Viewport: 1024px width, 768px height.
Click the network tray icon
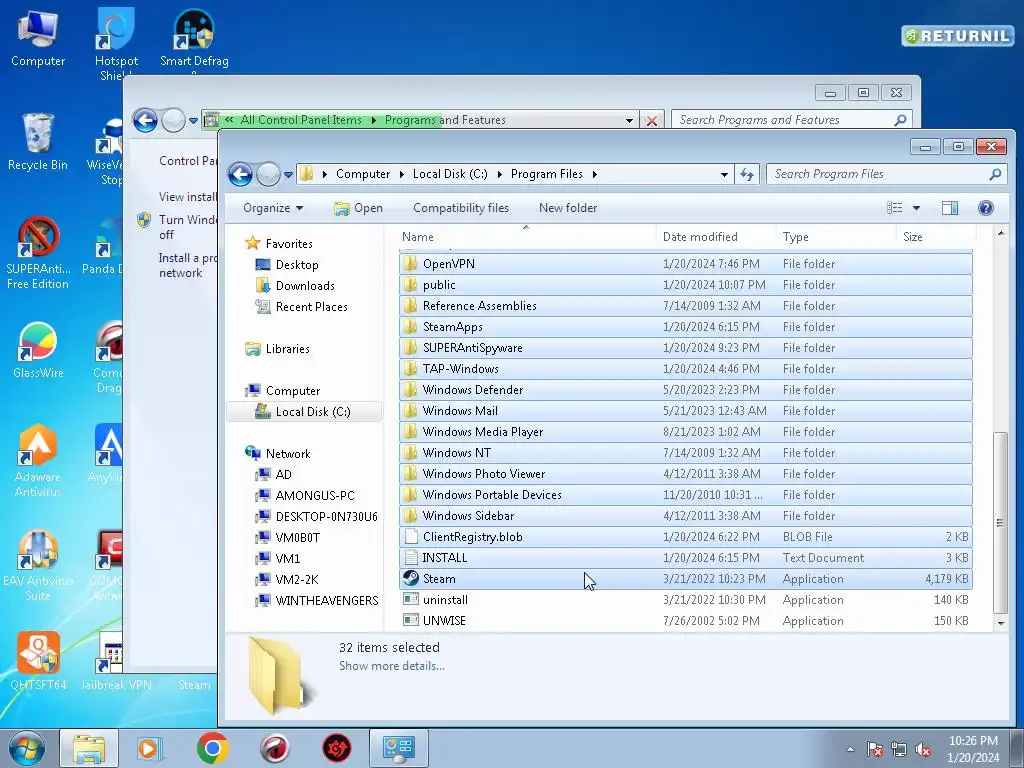899,749
